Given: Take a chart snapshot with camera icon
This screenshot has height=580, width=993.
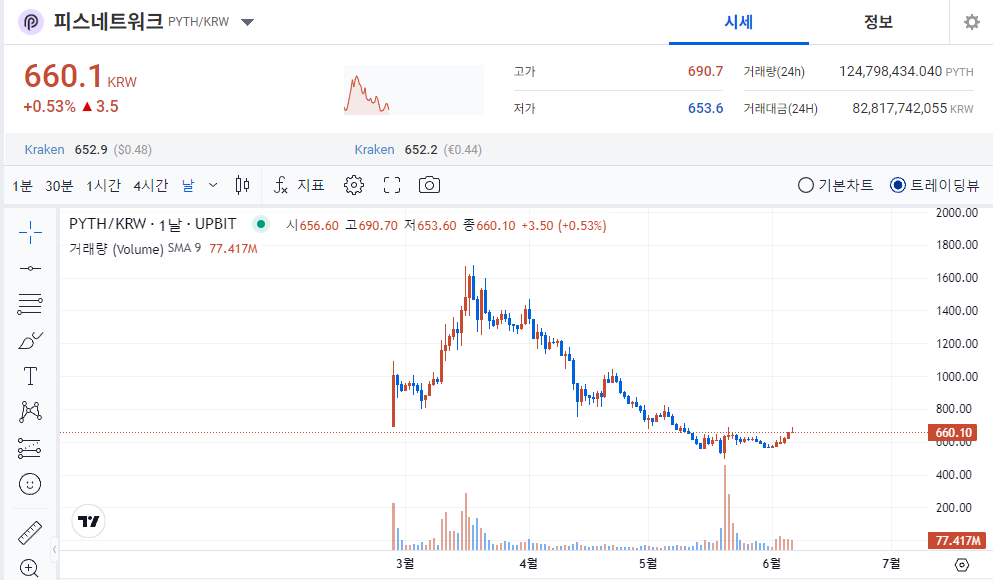Looking at the screenshot, I should click(x=429, y=185).
